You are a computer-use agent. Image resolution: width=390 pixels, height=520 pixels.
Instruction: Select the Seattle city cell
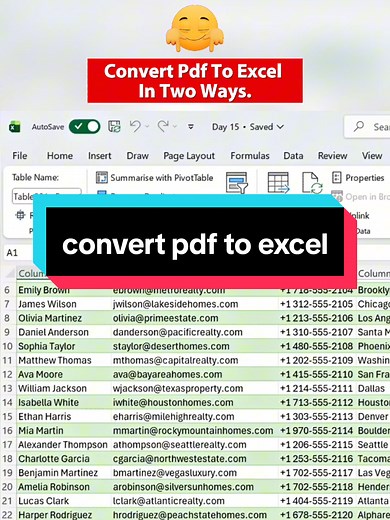click(373, 445)
